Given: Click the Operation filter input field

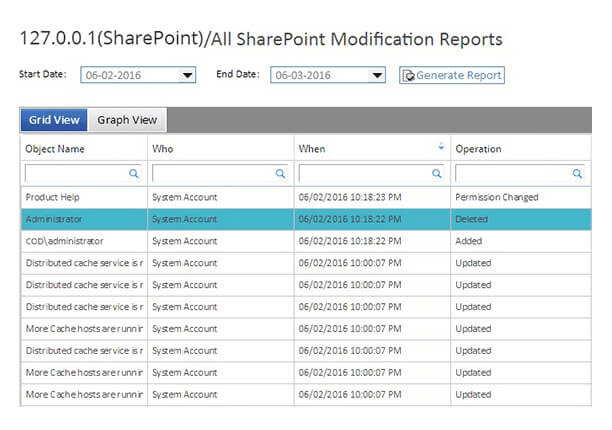Looking at the screenshot, I should pyautogui.click(x=520, y=174).
